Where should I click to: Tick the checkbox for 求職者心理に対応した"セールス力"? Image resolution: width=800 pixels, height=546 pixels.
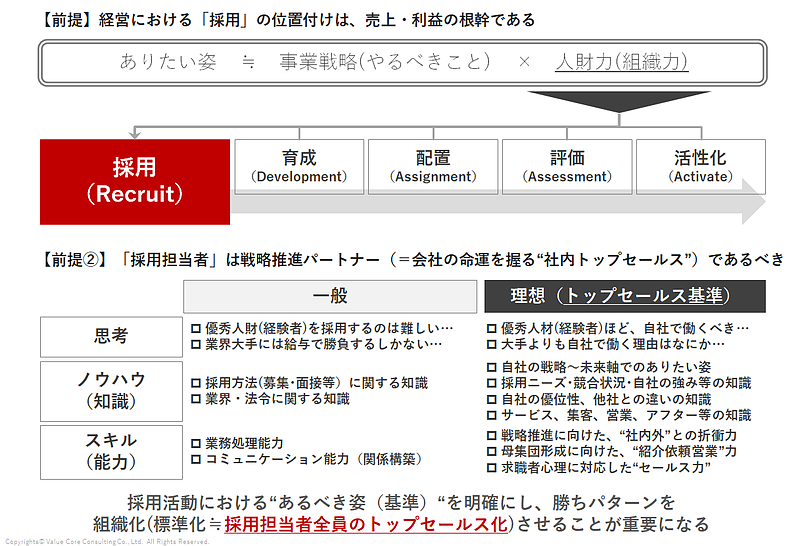491,467
